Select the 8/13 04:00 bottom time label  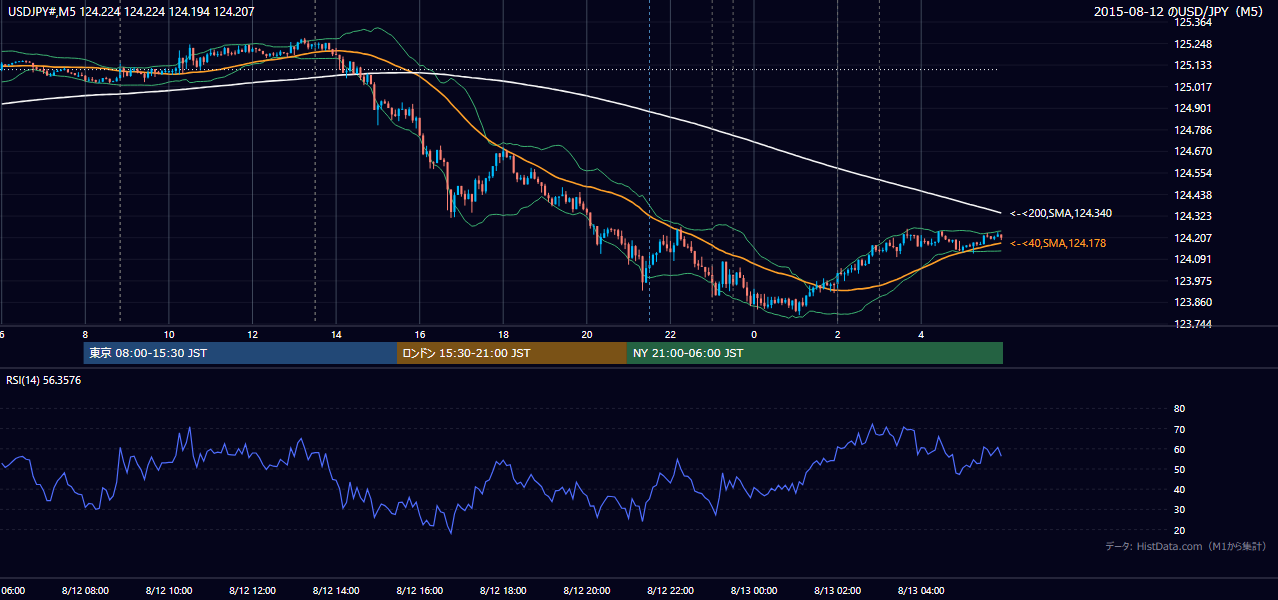point(922,590)
